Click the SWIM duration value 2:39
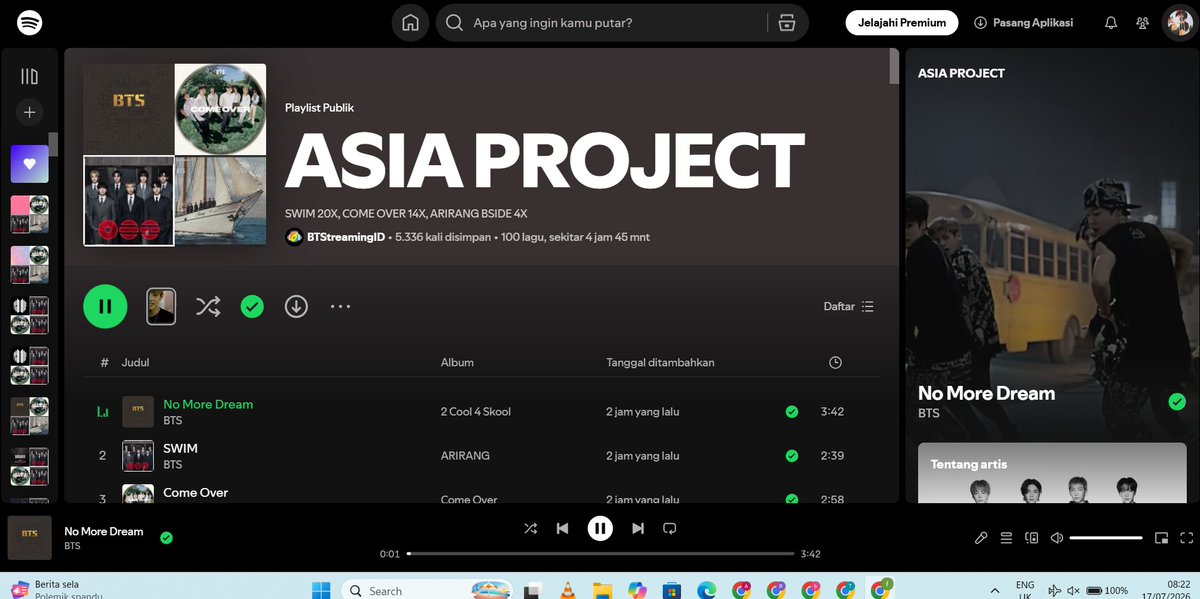 [x=832, y=455]
